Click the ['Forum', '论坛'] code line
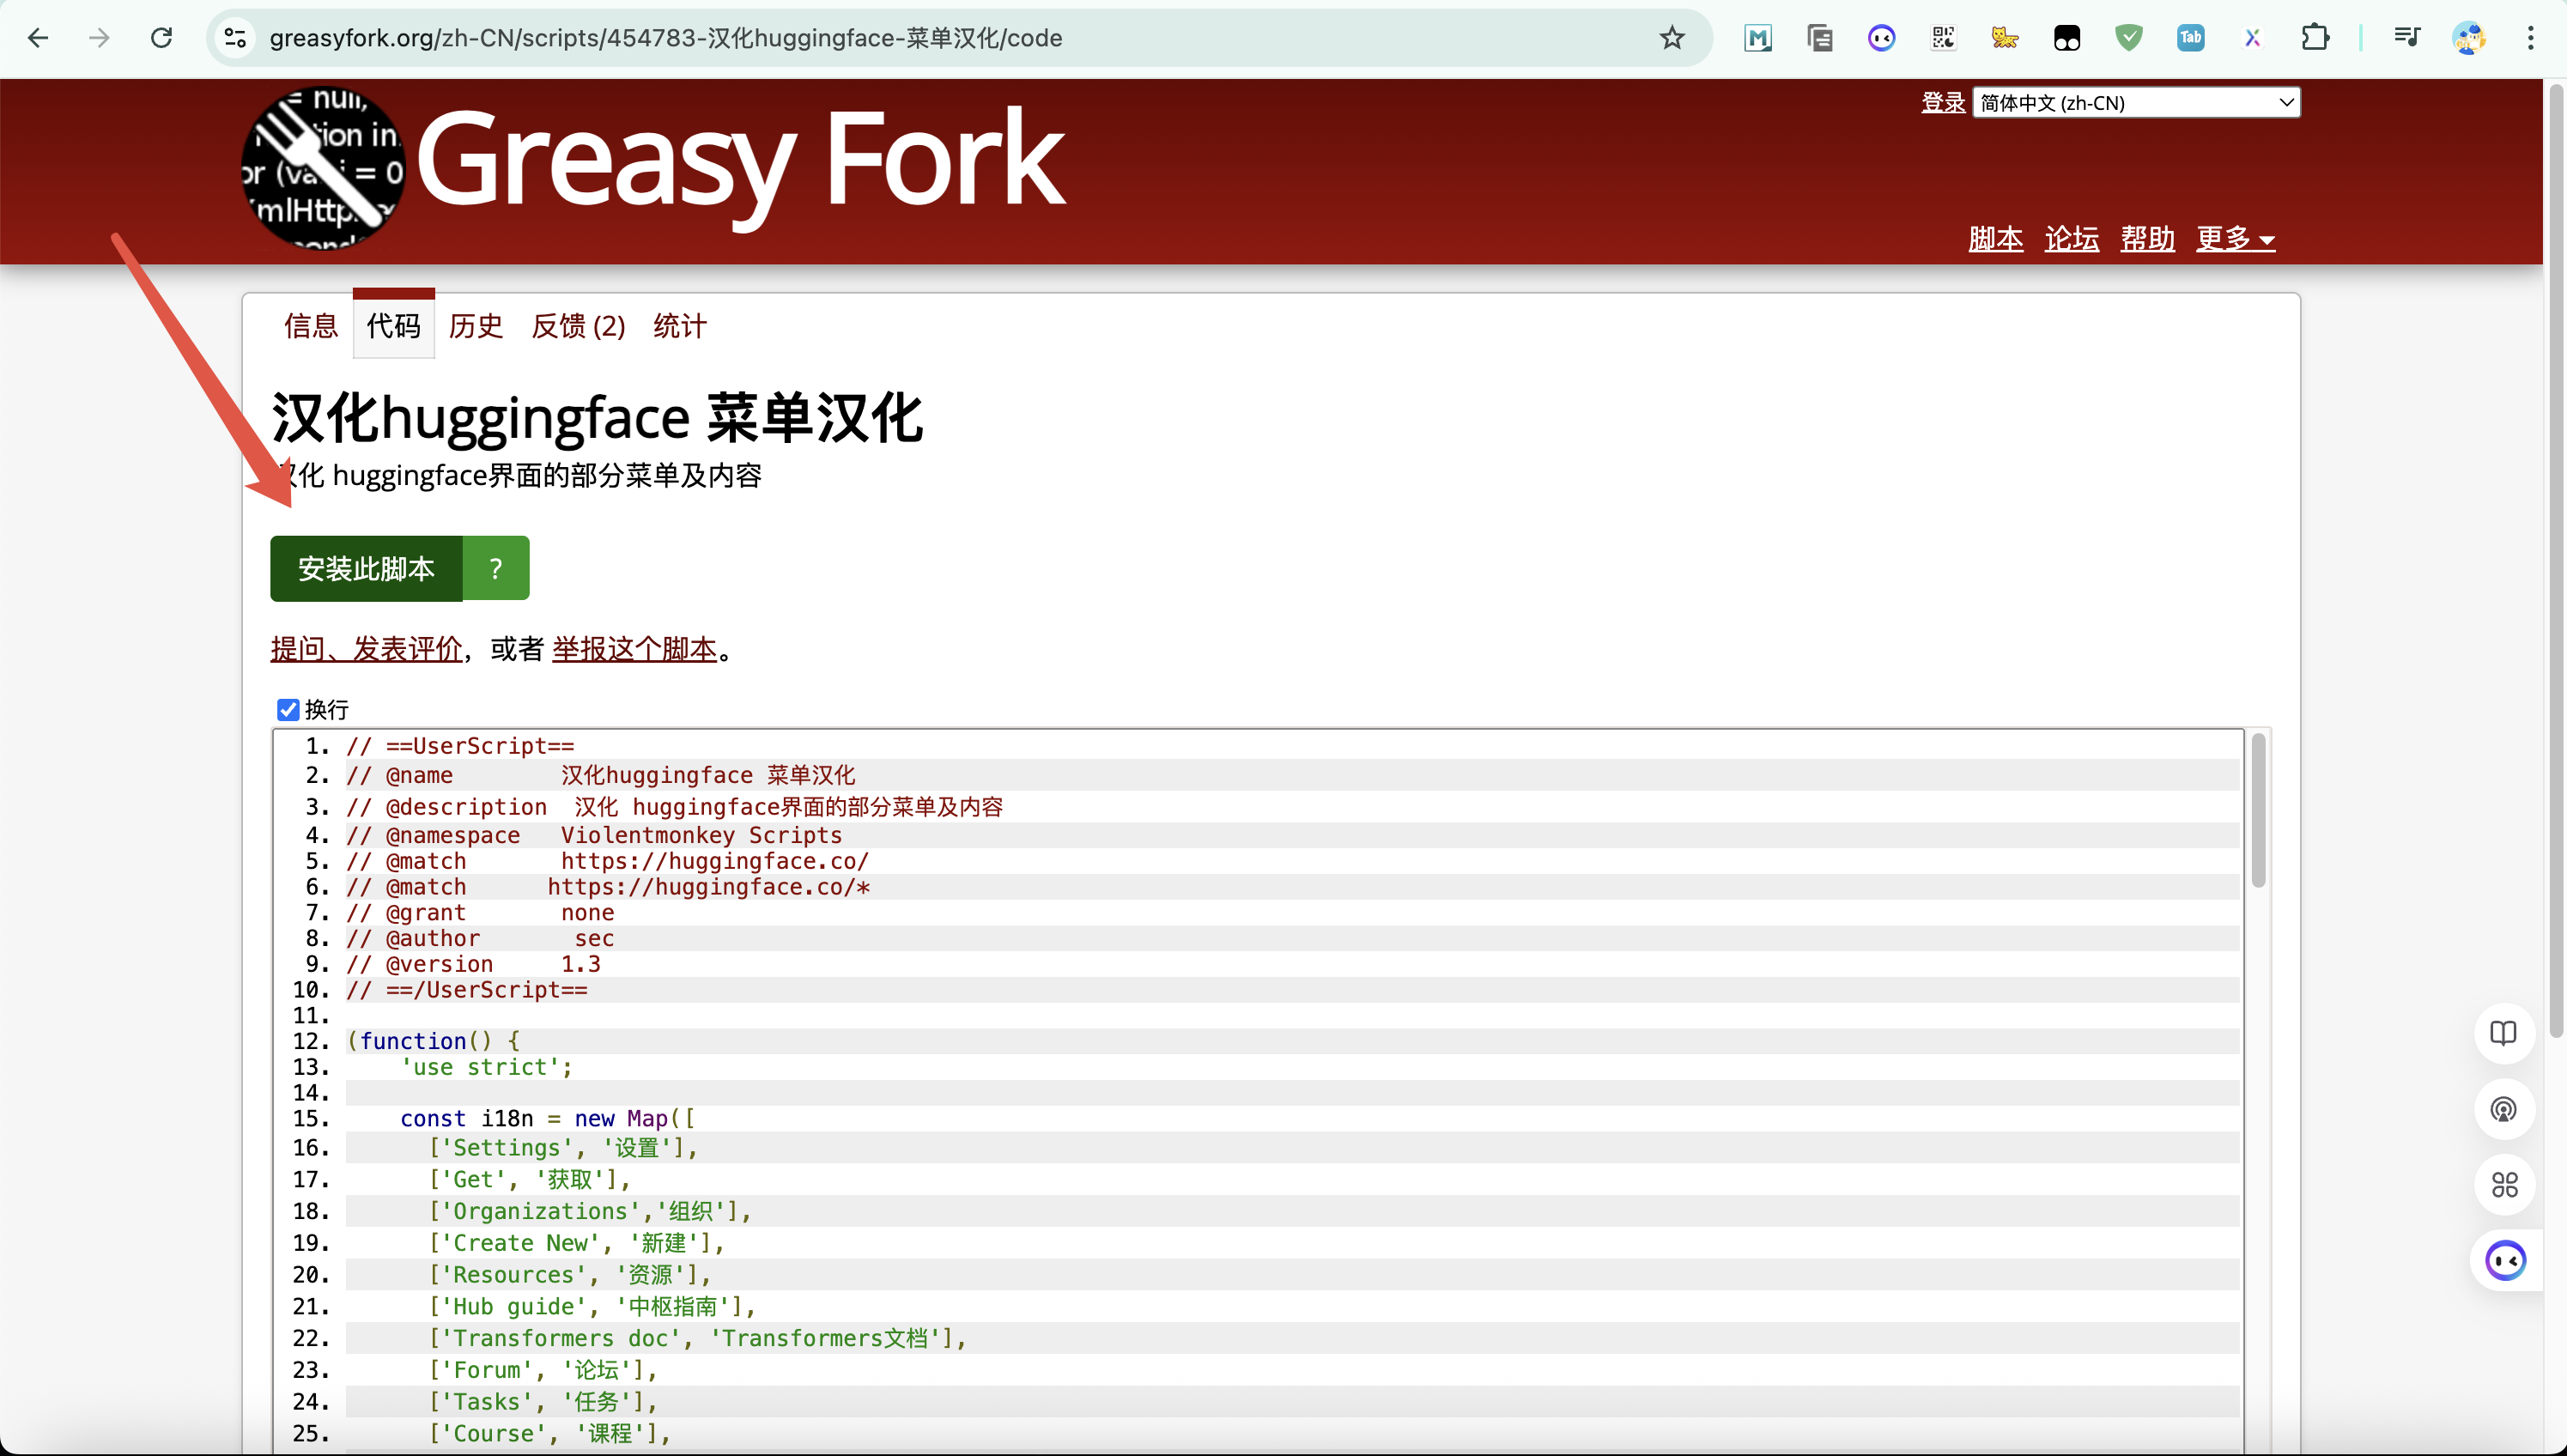The height and width of the screenshot is (1456, 2567). tap(542, 1370)
